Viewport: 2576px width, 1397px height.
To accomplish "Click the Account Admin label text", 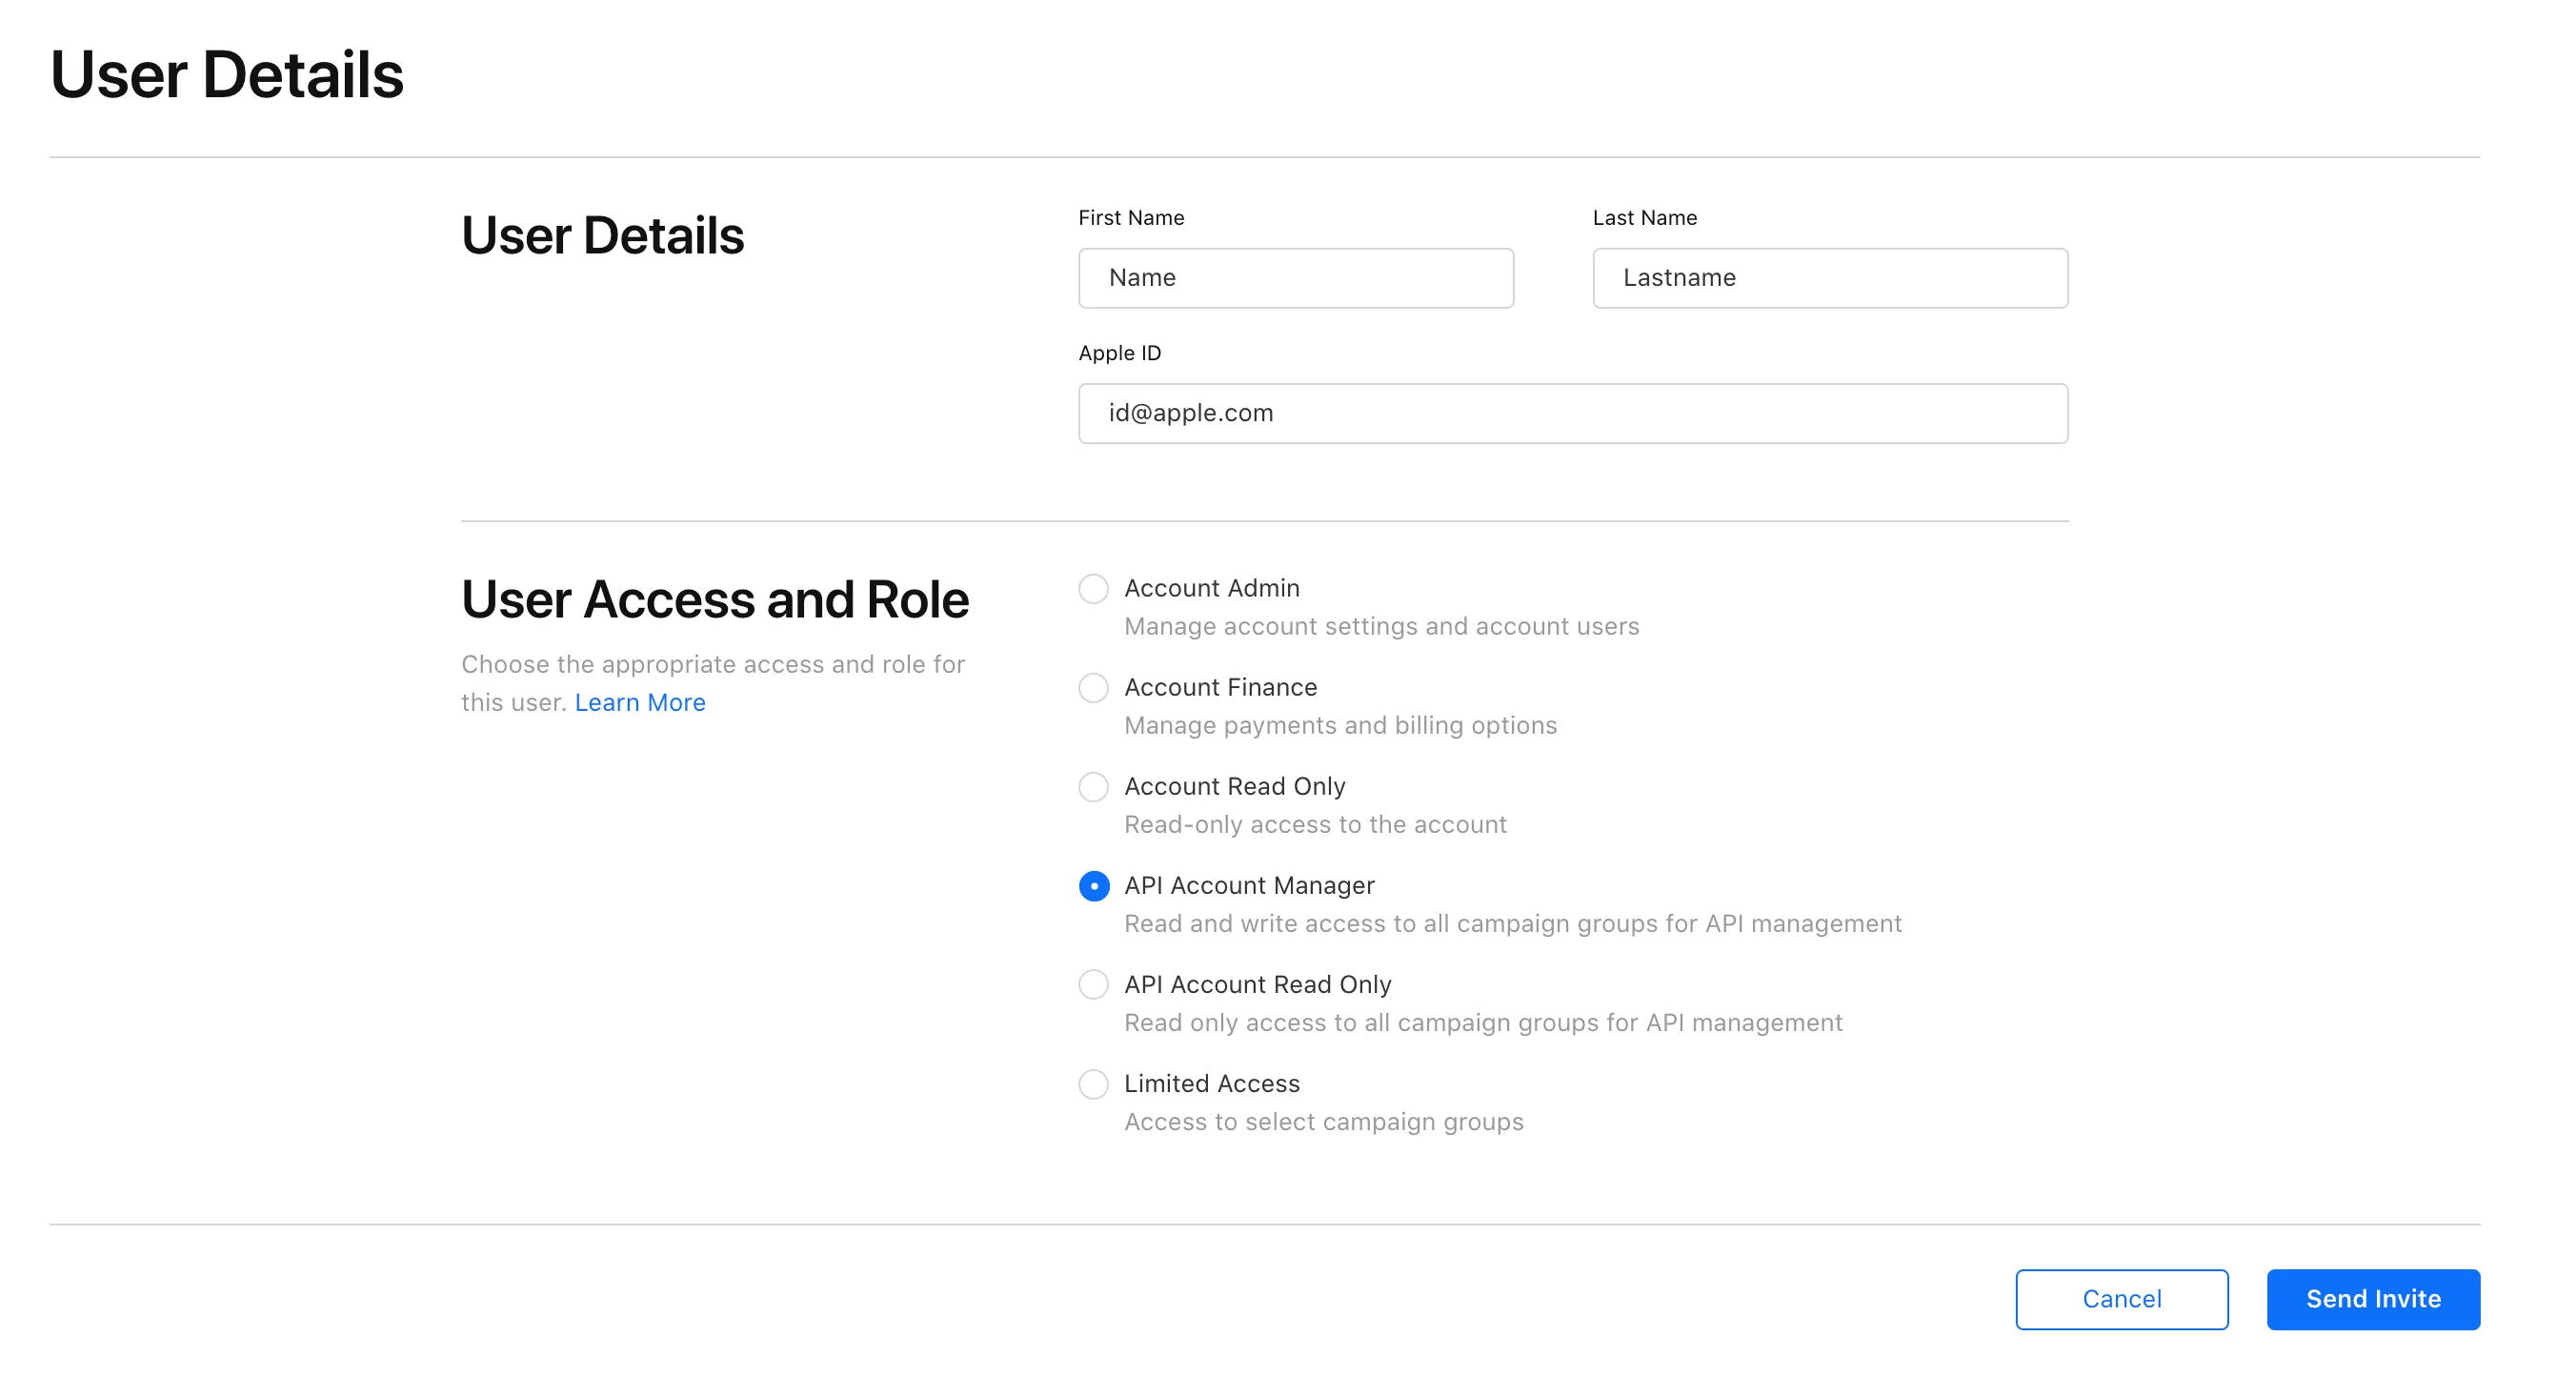I will click(1211, 588).
